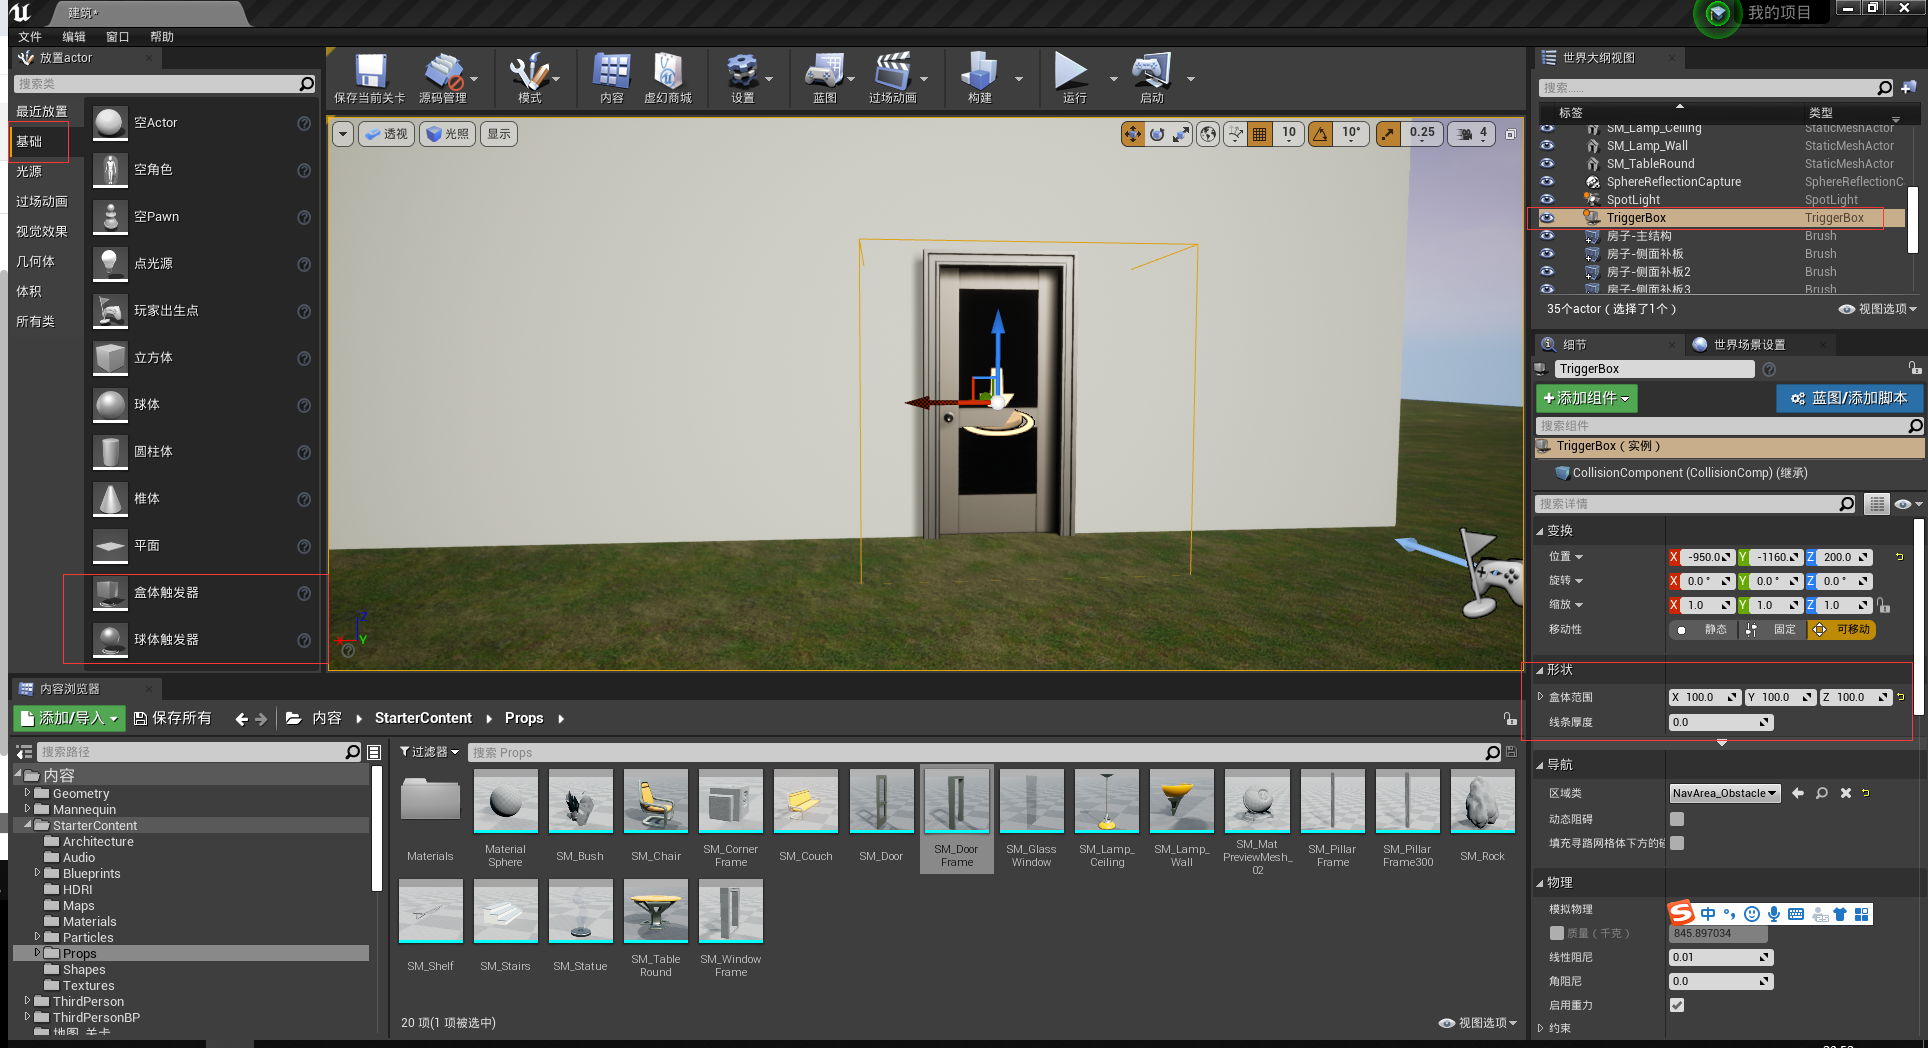Toggle grid snapping icon in viewport
The image size is (1928, 1048).
pyautogui.click(x=1260, y=133)
